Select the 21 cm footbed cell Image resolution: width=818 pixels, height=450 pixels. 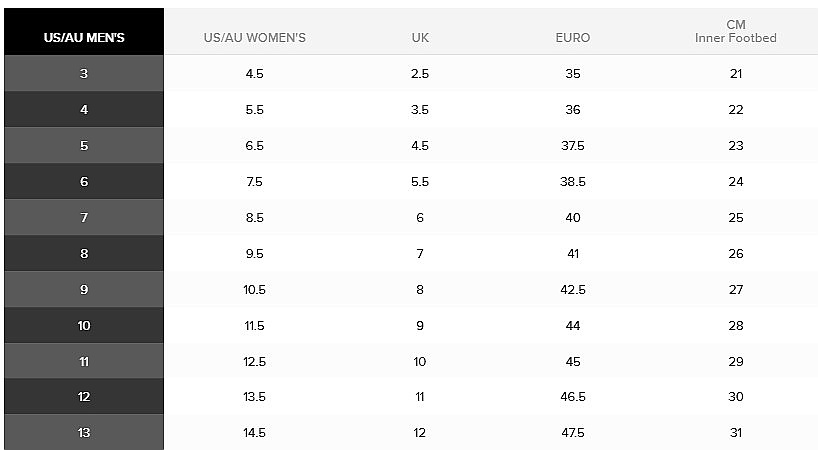coord(736,74)
